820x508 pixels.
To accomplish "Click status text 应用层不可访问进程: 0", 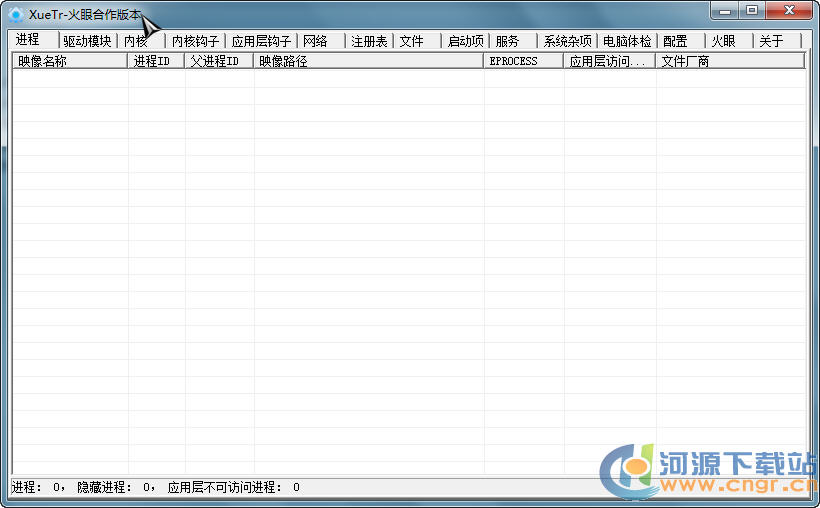I will (234, 488).
